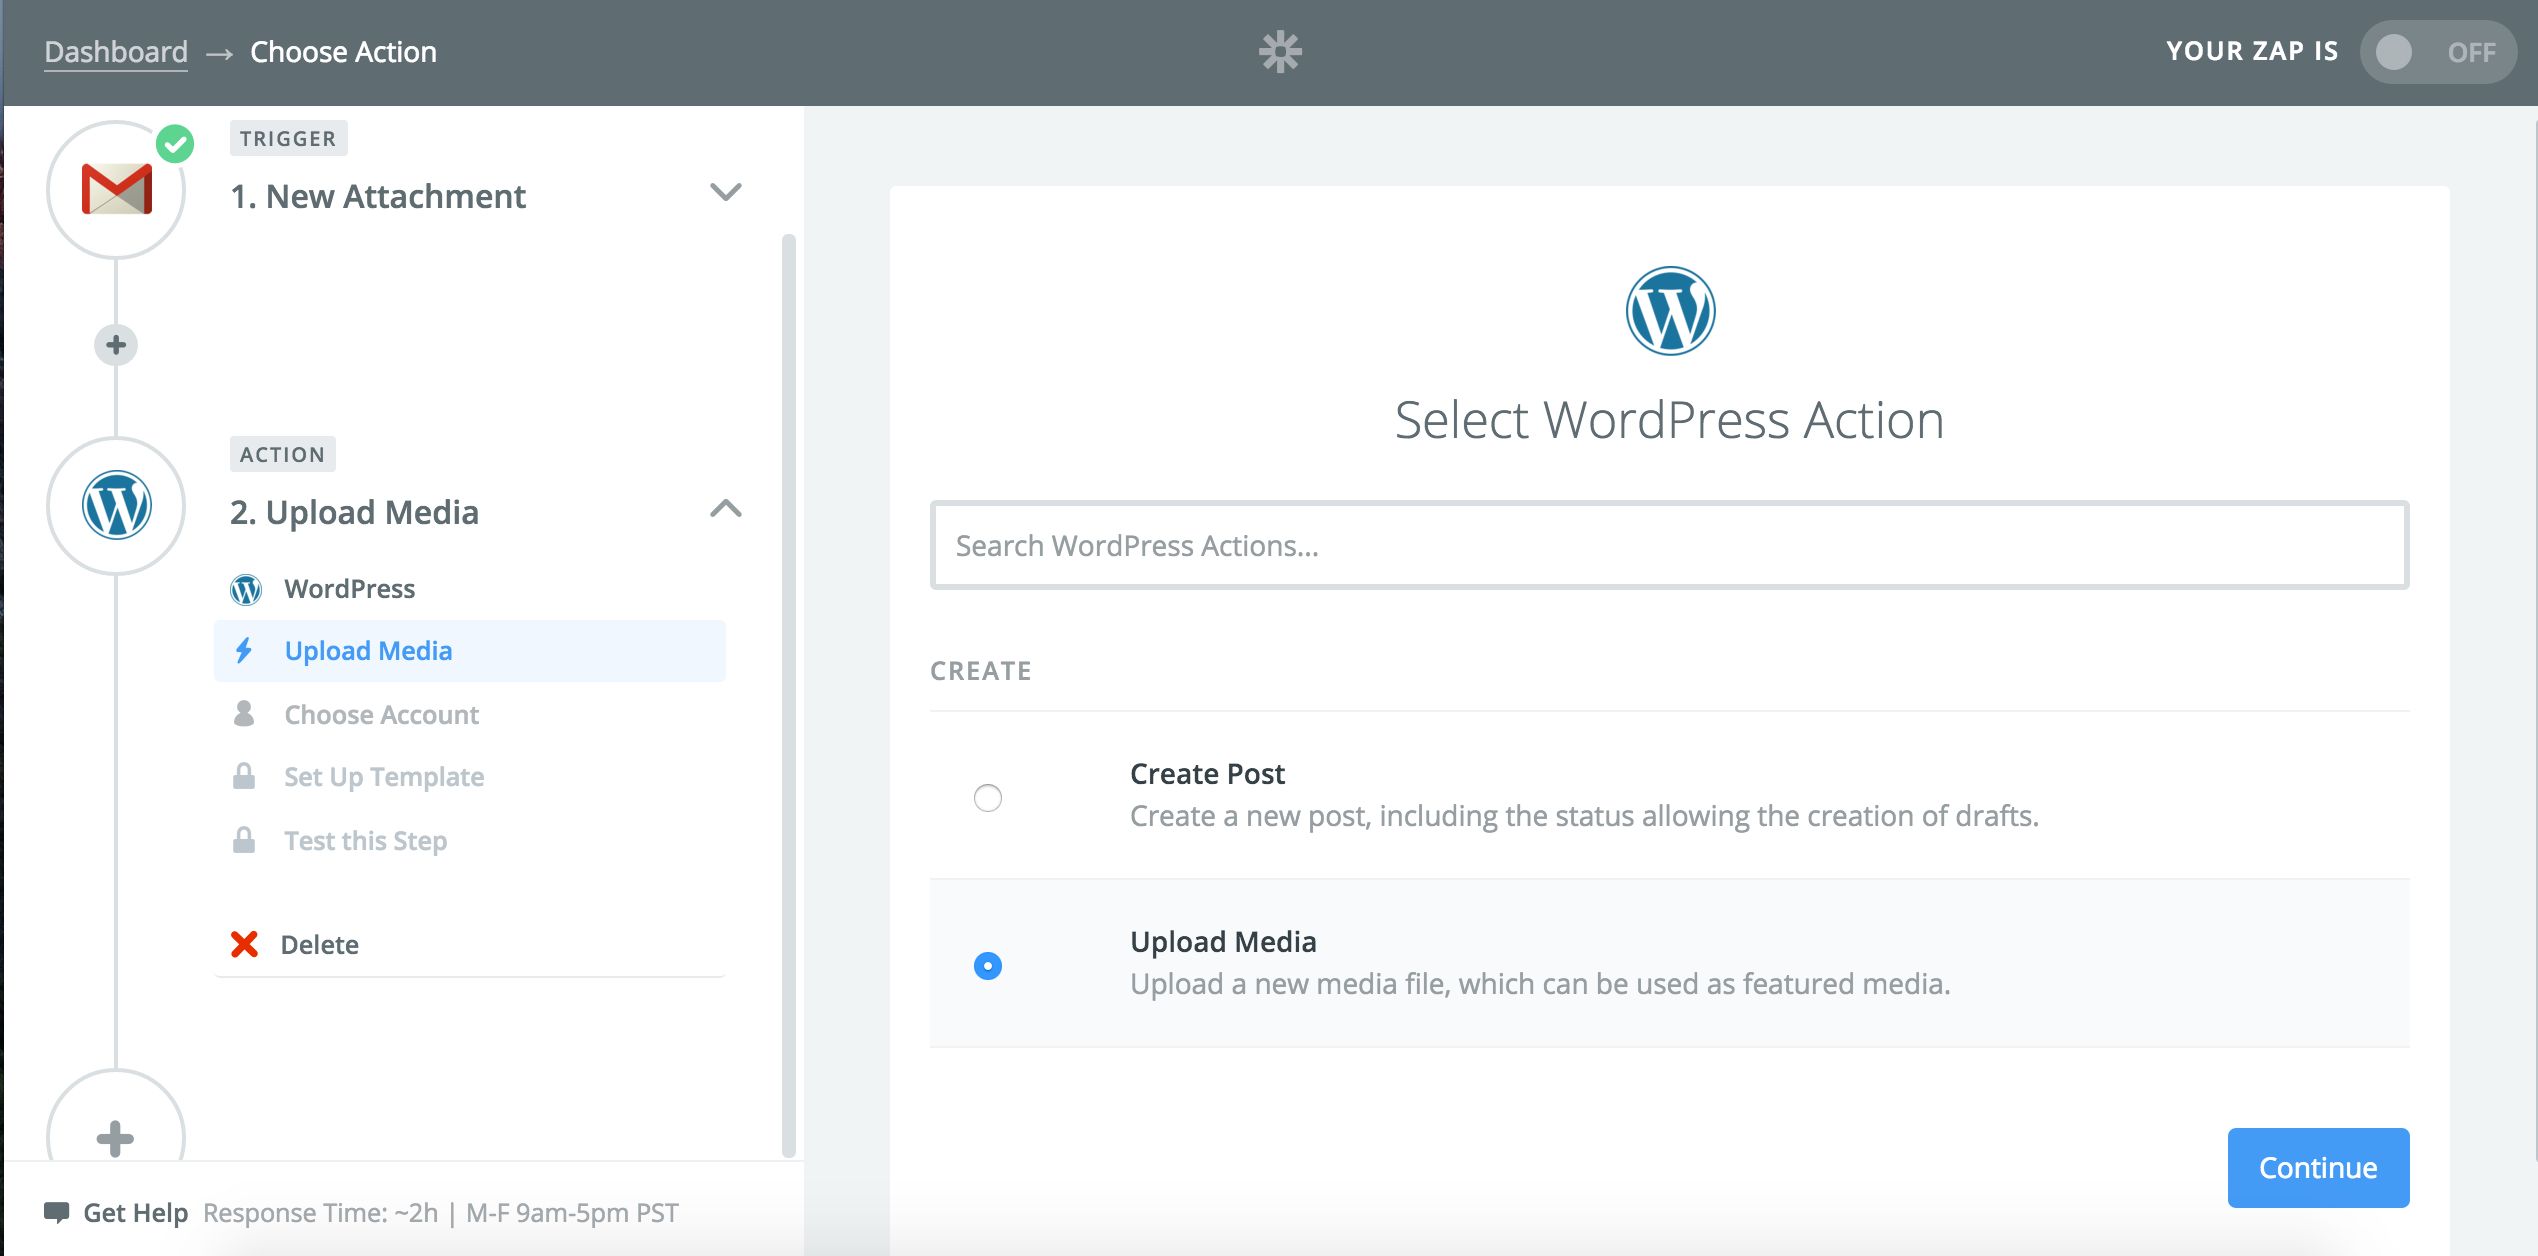Screen dimensions: 2538x1256
Task: Open the Upload Media sidebar step
Action: tap(470, 651)
